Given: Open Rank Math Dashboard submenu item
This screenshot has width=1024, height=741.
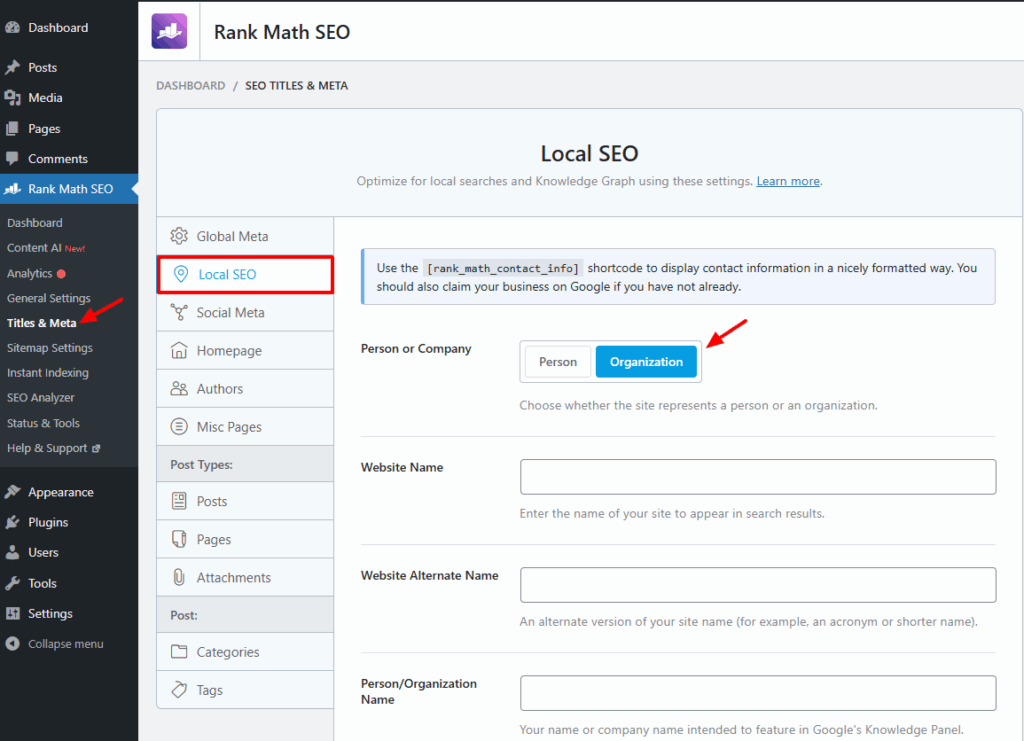Looking at the screenshot, I should pos(35,223).
